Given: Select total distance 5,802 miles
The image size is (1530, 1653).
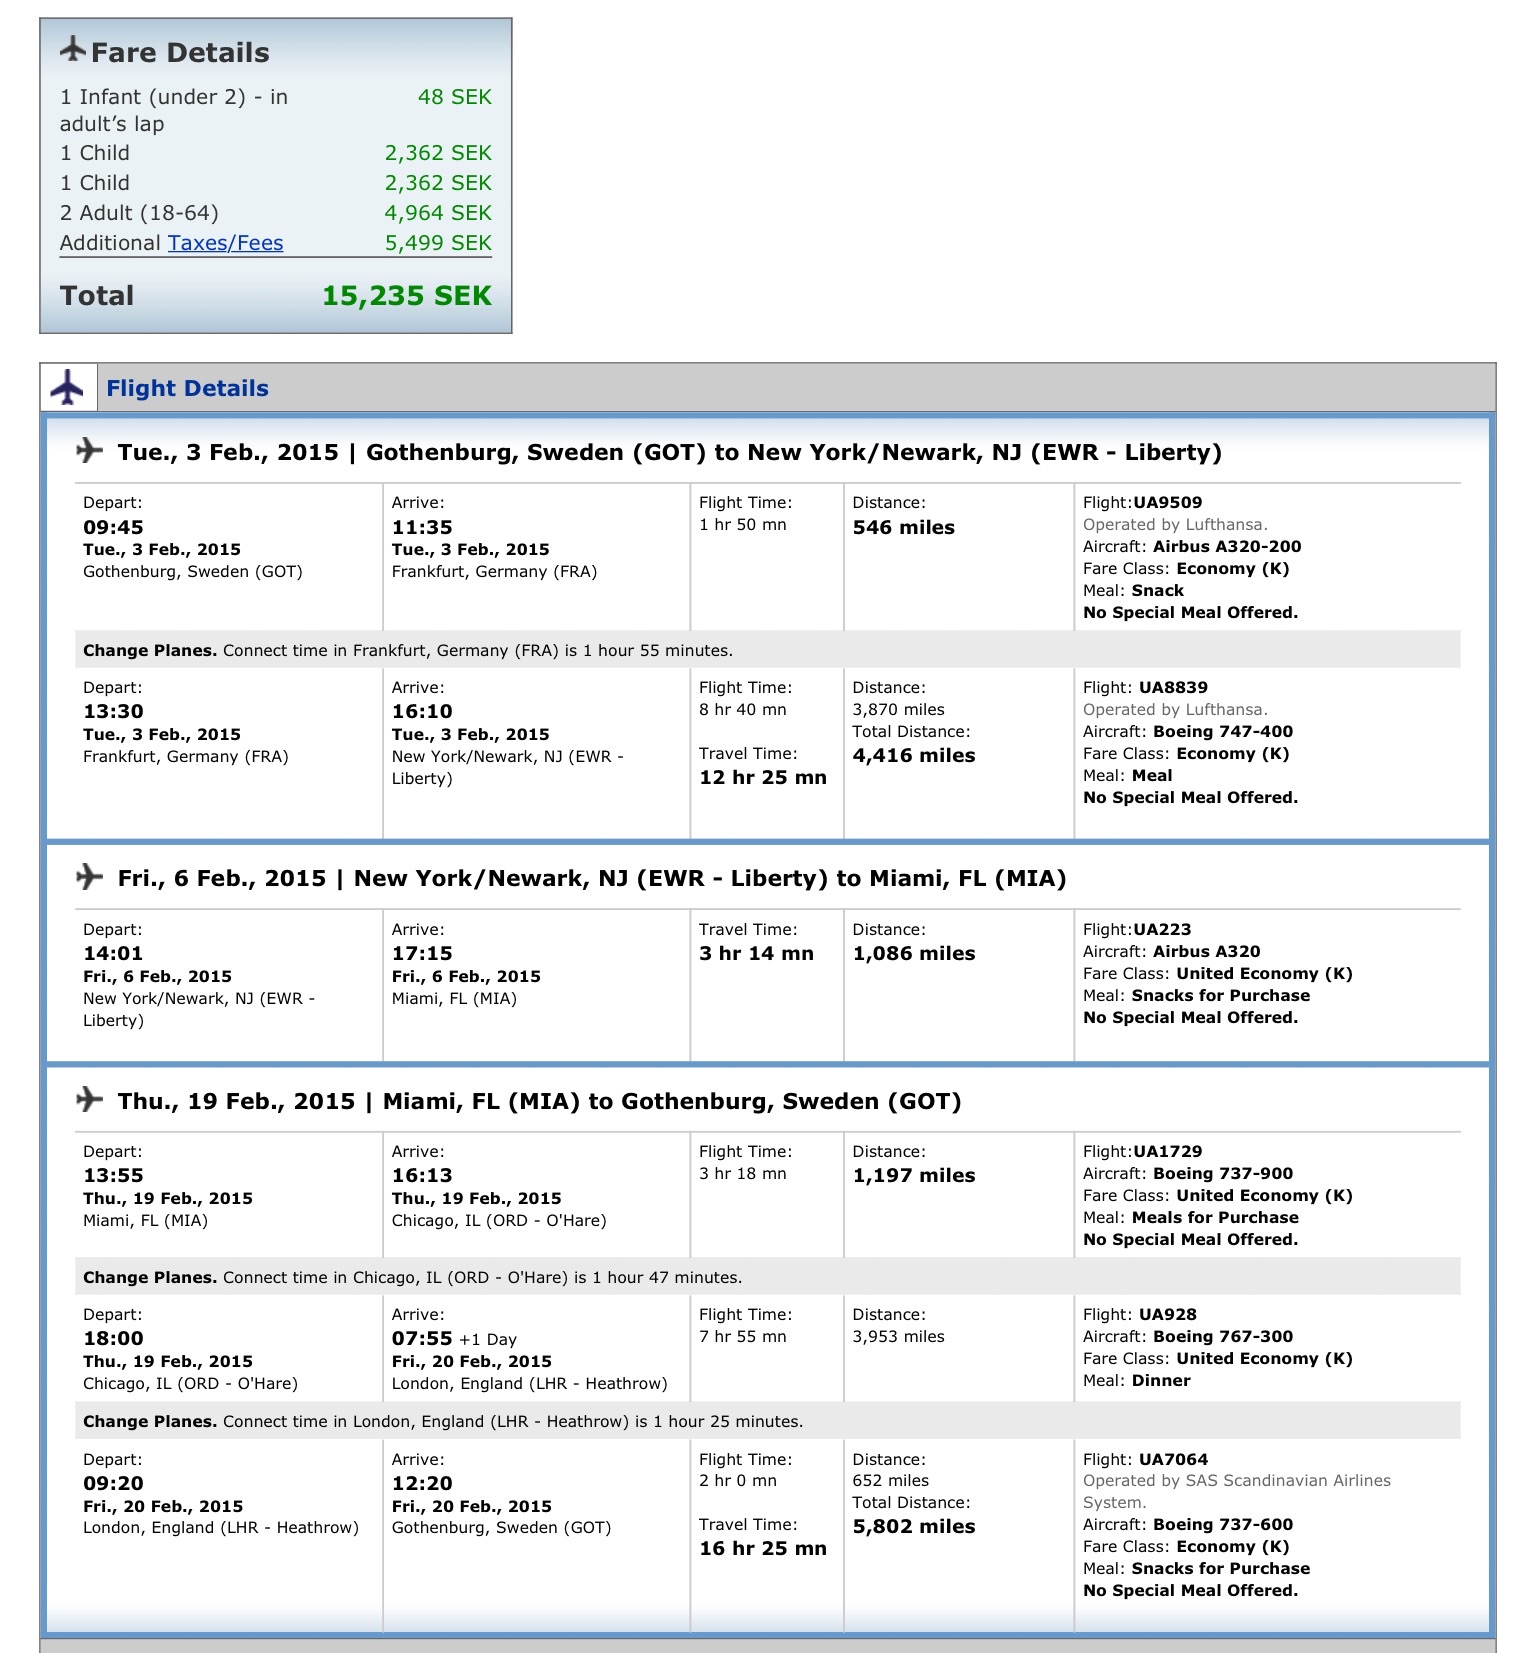Looking at the screenshot, I should click(x=914, y=1527).
